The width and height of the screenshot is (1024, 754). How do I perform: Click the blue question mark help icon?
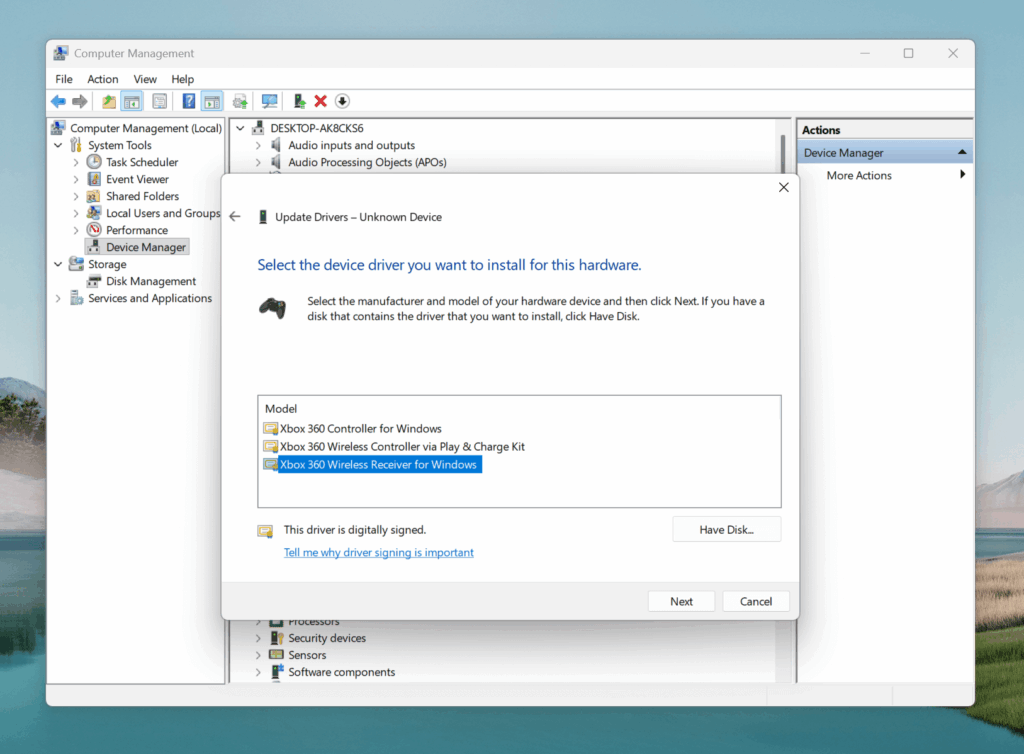click(x=188, y=101)
